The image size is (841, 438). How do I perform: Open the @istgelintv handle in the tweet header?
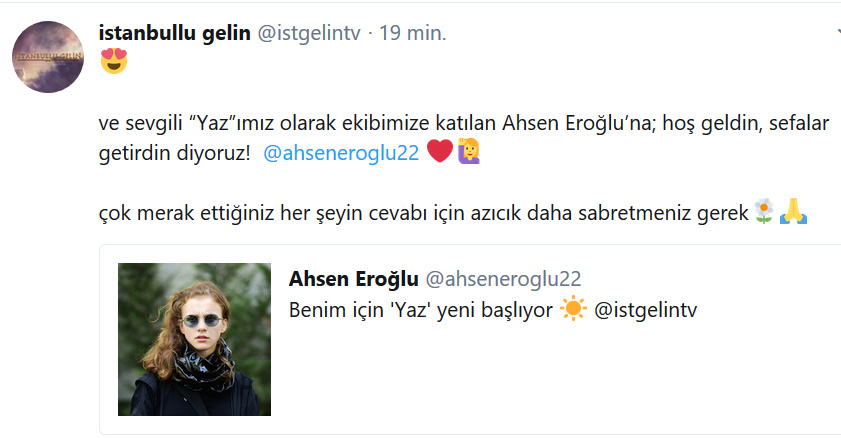[x=309, y=33]
